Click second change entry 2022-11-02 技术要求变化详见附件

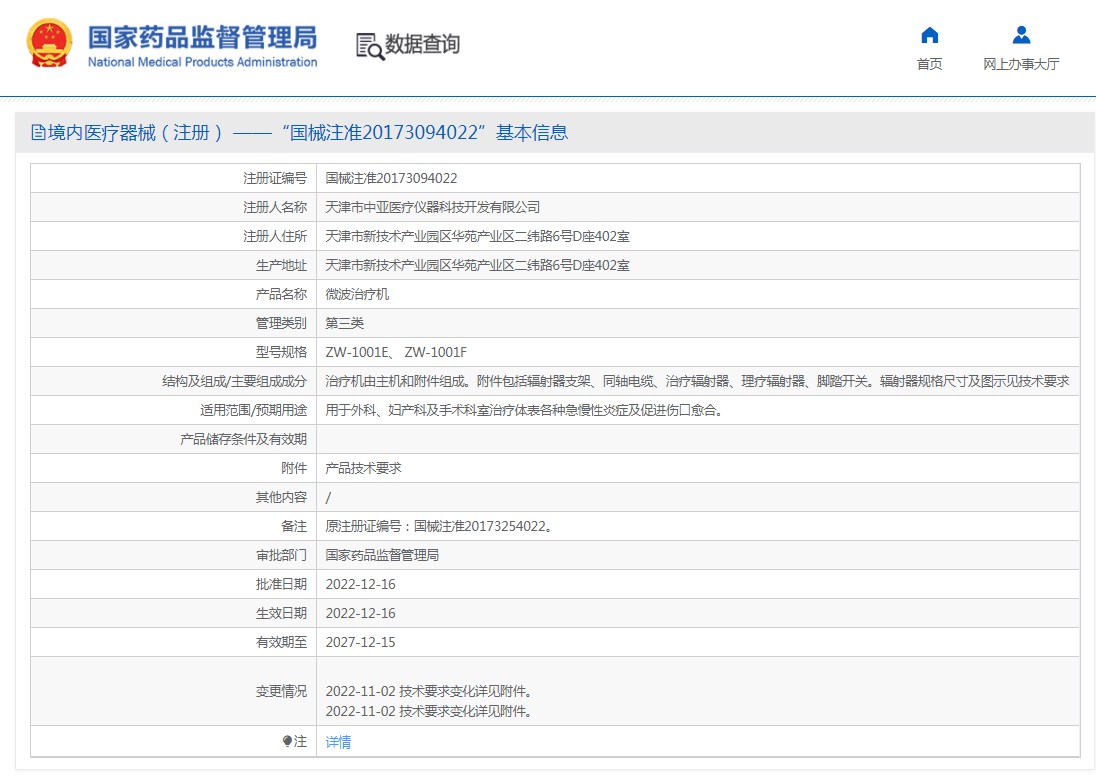click(x=430, y=712)
